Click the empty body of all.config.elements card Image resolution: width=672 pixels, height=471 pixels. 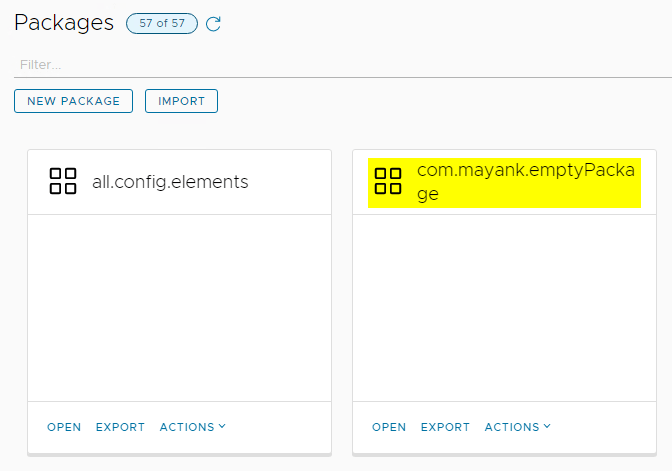pyautogui.click(x=179, y=307)
